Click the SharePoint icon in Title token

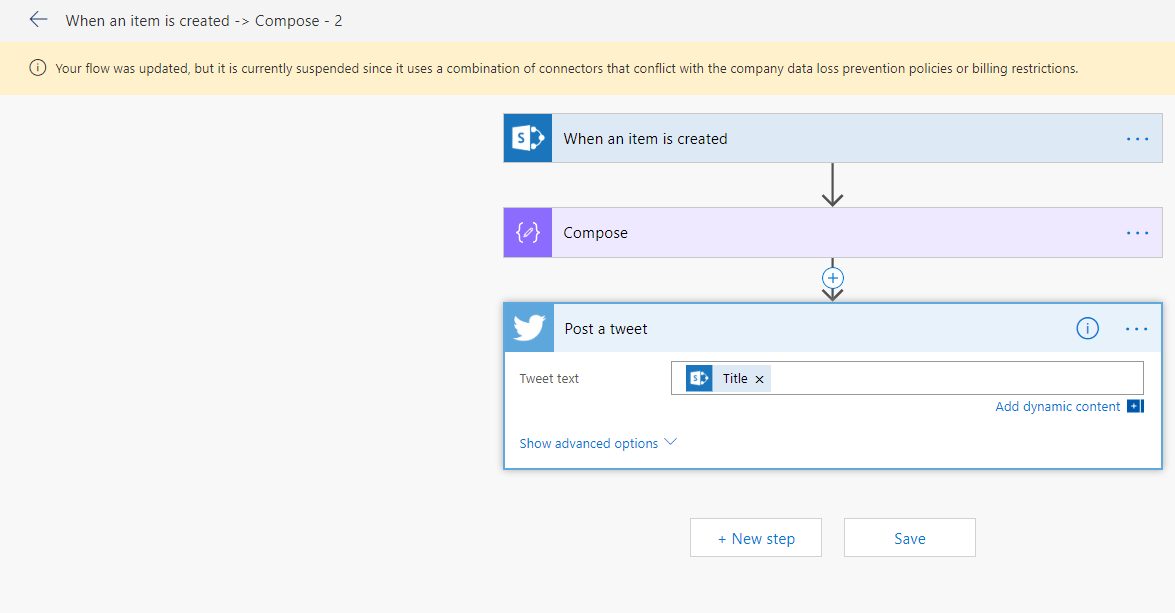click(699, 378)
